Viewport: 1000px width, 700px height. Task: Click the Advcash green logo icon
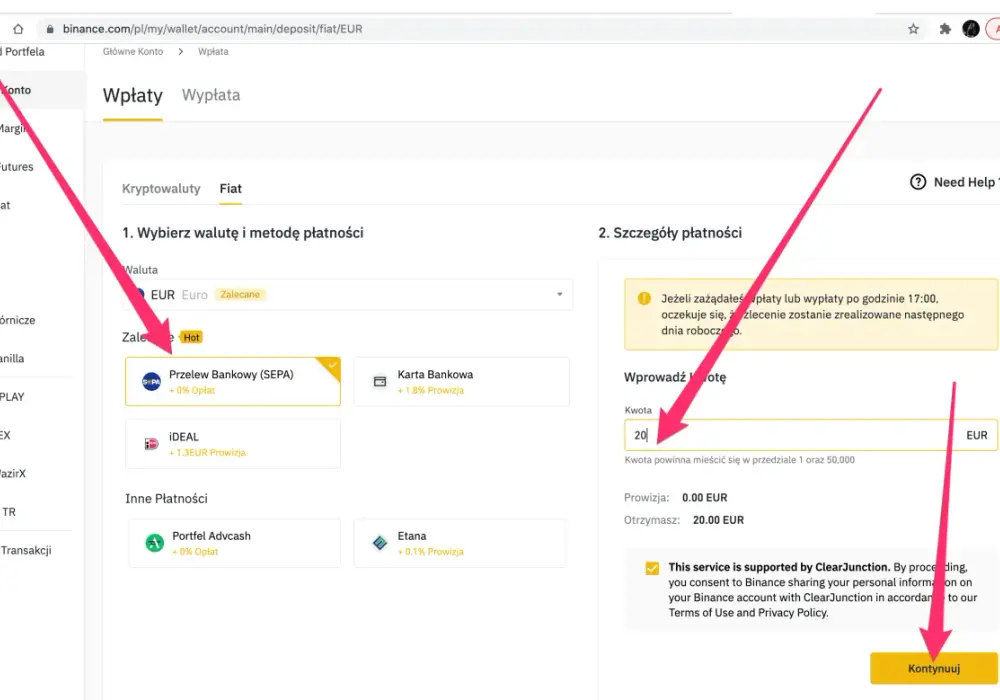click(x=154, y=543)
